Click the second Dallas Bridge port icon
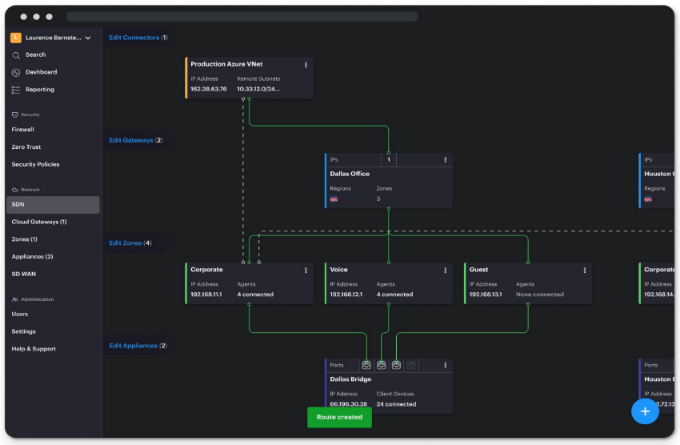Image resolution: width=680 pixels, height=445 pixels. (x=381, y=365)
